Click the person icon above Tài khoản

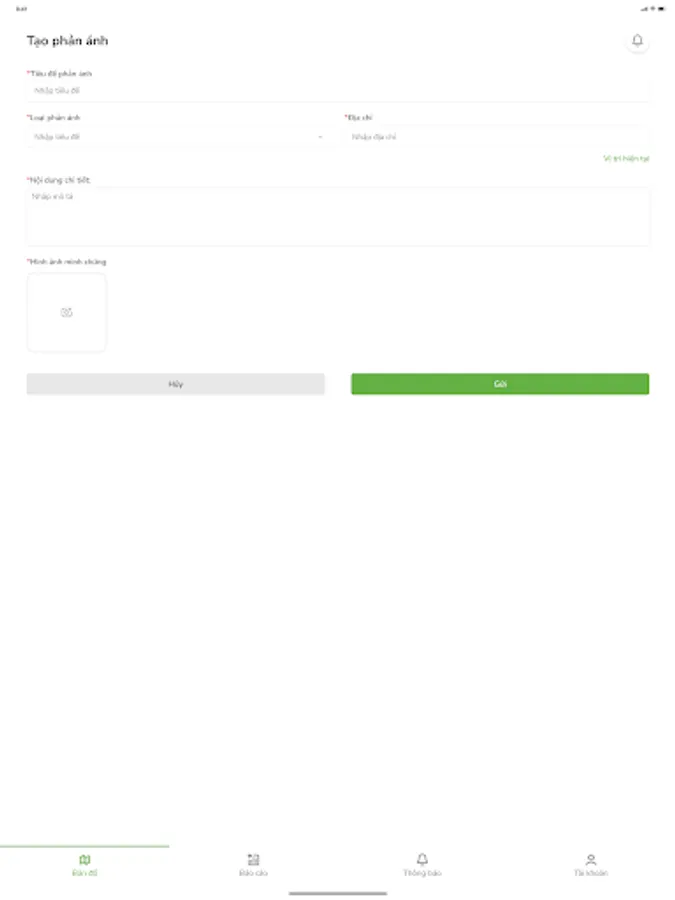tap(590, 857)
